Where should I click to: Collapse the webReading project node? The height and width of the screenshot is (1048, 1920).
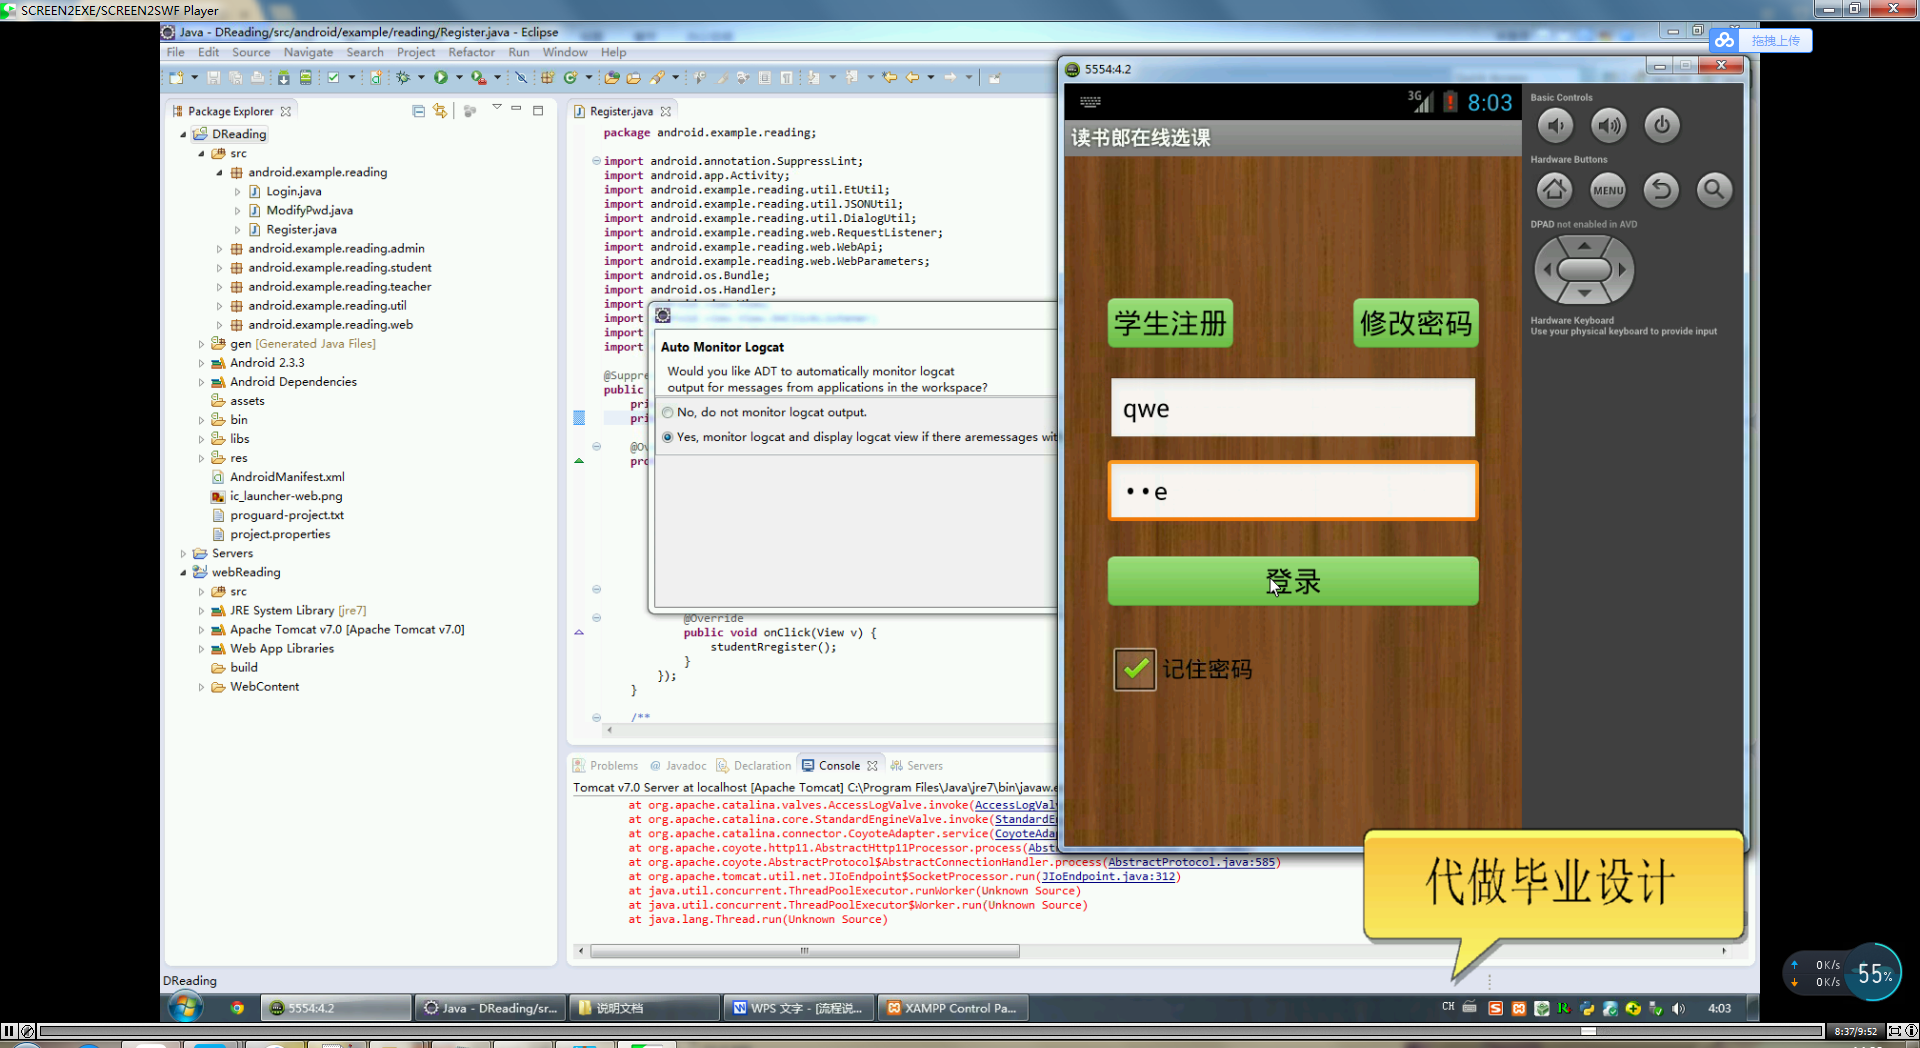click(x=183, y=573)
